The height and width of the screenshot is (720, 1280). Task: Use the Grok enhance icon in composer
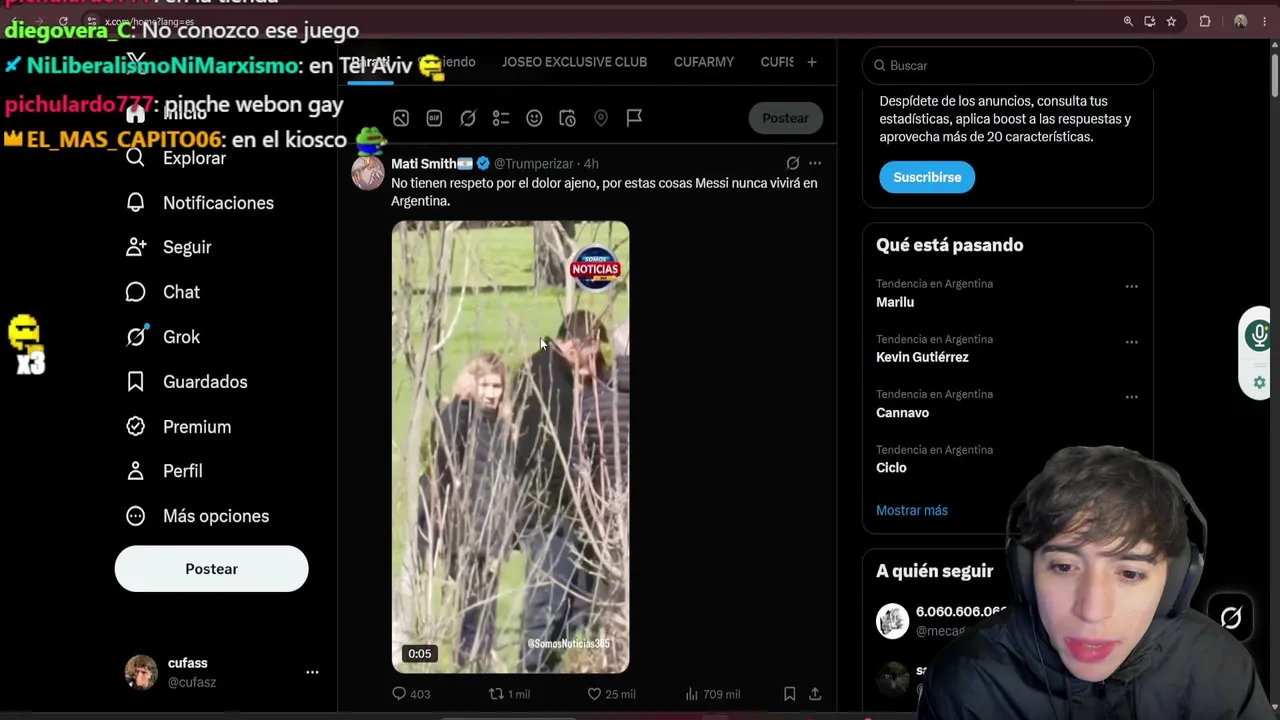pyautogui.click(x=468, y=118)
